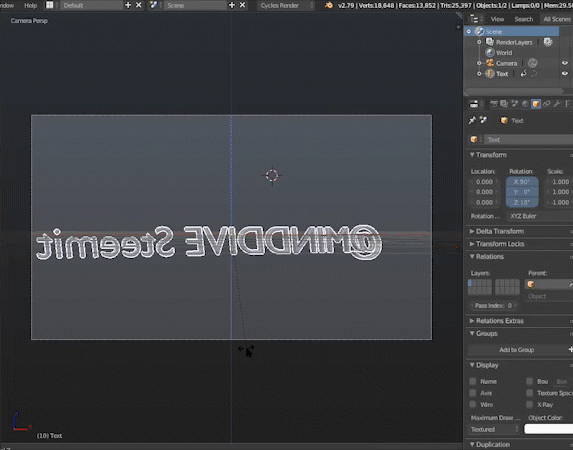Click the Text object name field
573x450 pixels.
click(x=528, y=140)
